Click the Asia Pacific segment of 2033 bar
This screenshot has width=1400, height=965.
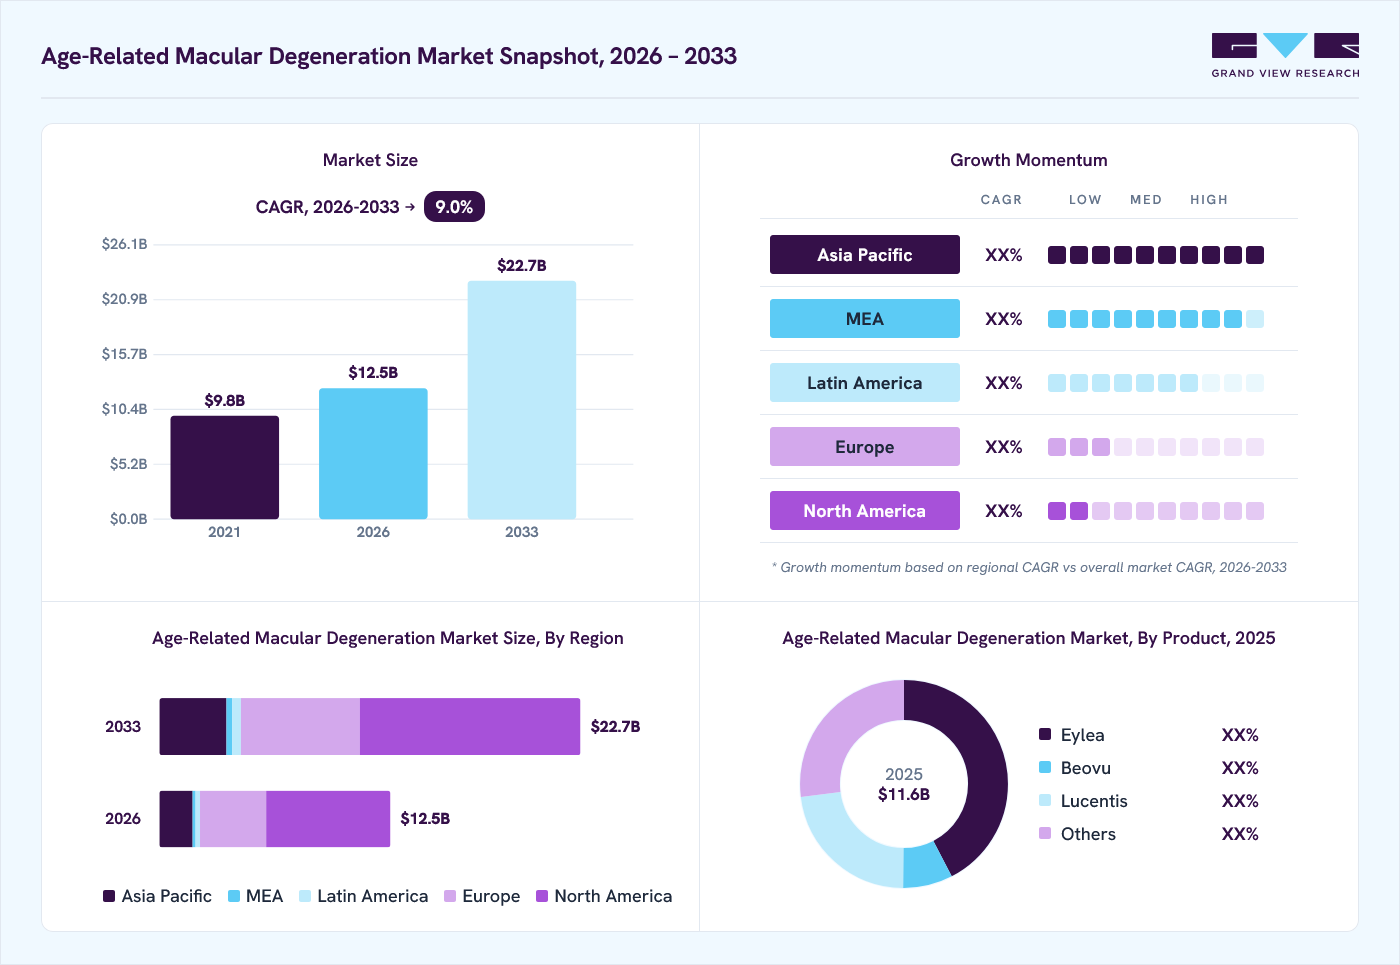coord(193,726)
